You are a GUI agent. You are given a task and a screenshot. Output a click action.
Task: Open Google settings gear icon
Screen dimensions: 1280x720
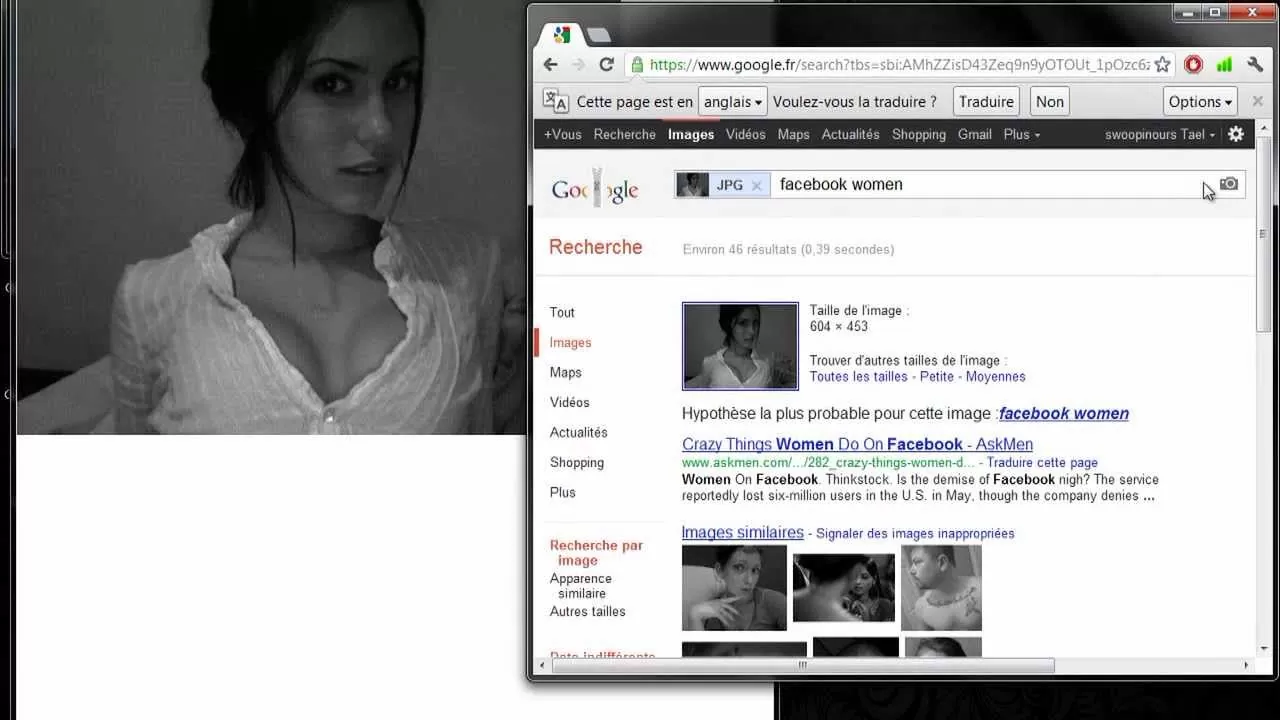coord(1236,134)
